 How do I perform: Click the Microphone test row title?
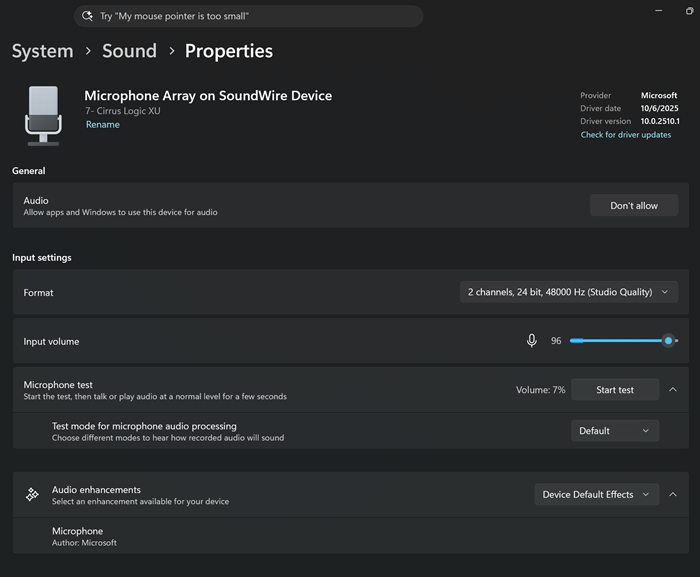(58, 385)
